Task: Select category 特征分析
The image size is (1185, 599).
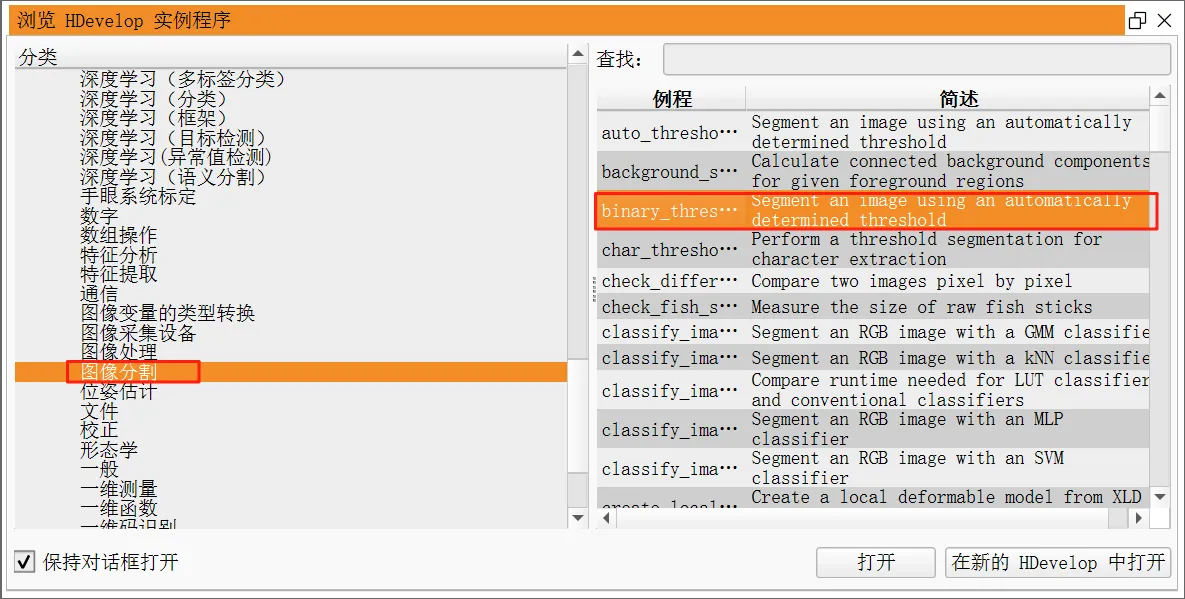Action: point(119,255)
